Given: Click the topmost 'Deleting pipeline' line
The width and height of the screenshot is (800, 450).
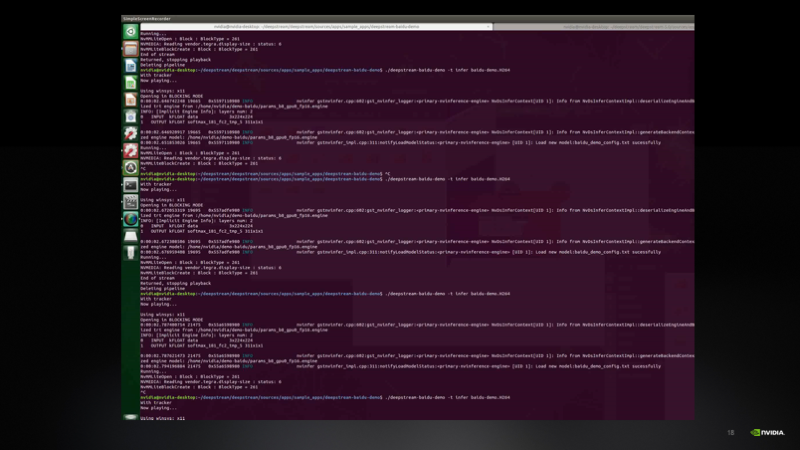Looking at the screenshot, I should tap(163, 65).
